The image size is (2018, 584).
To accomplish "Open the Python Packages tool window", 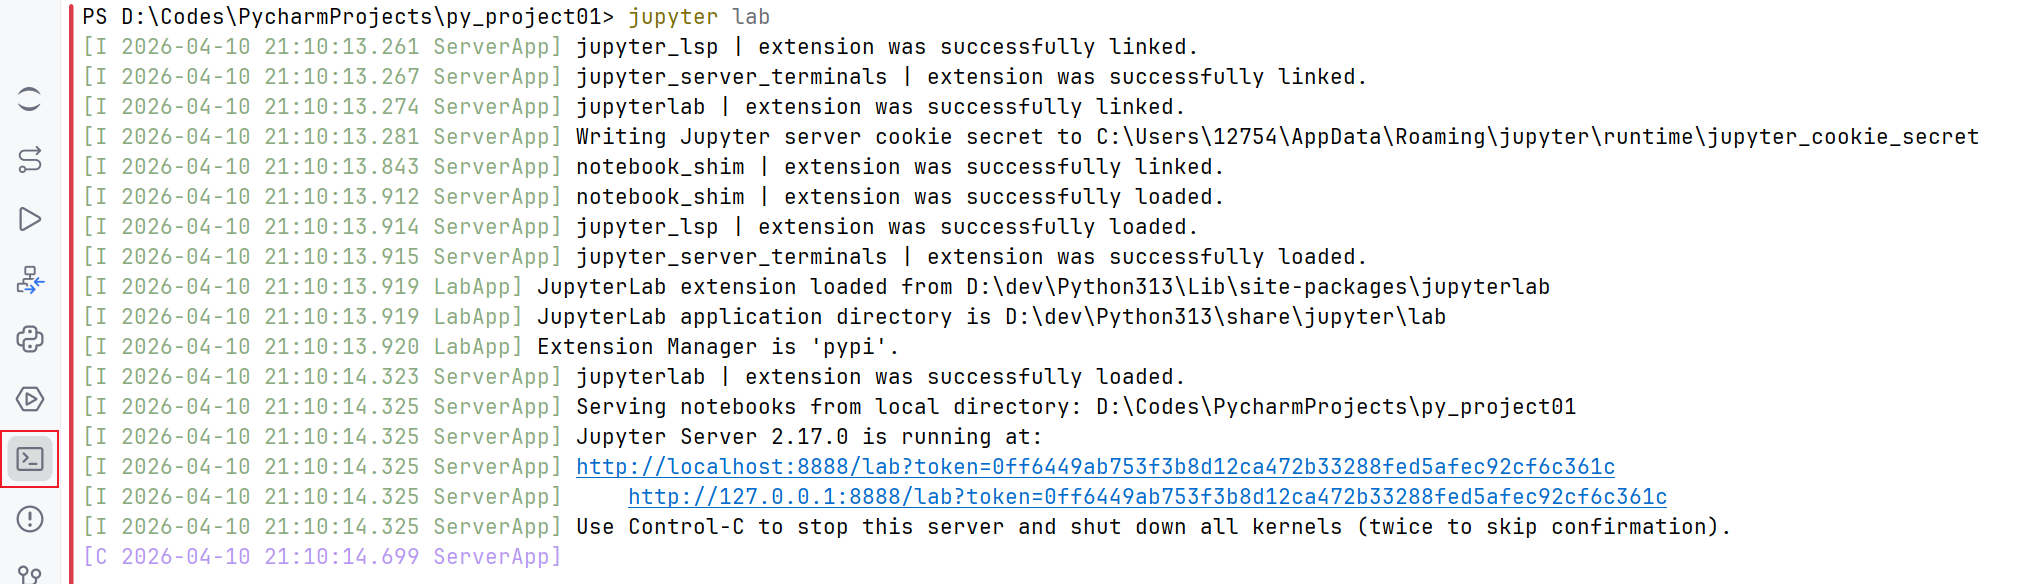I will click(30, 339).
